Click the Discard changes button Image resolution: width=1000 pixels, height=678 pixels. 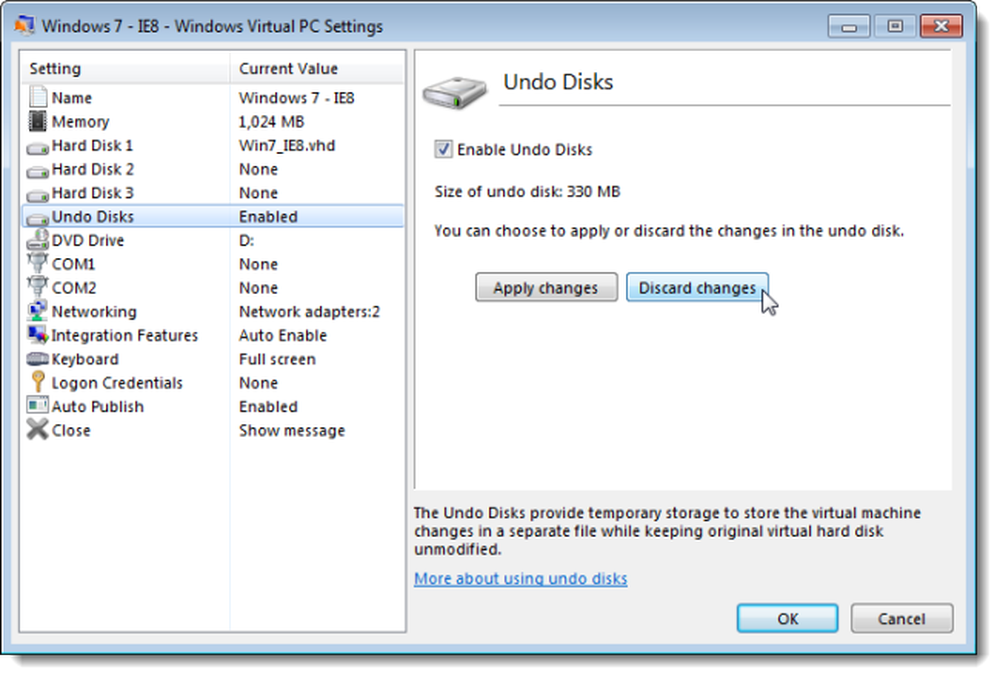click(697, 288)
